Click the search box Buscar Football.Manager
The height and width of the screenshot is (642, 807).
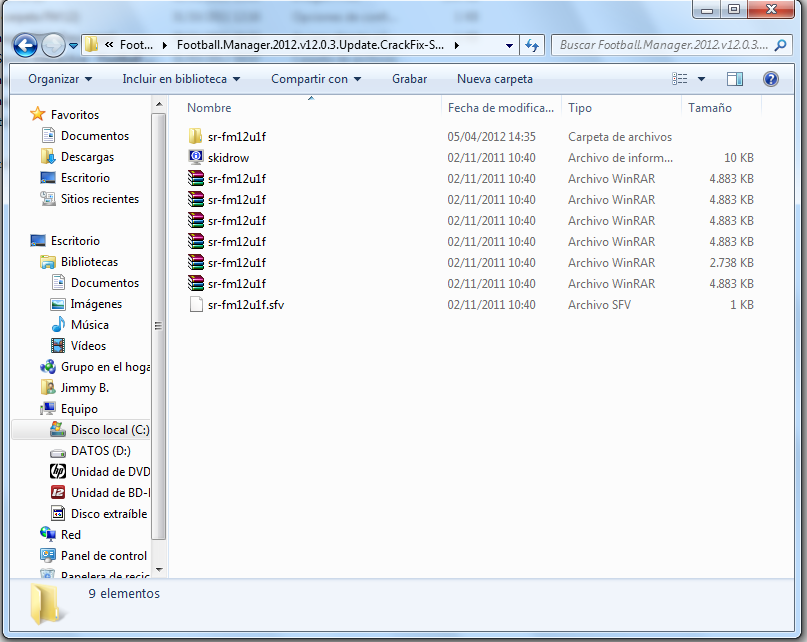pos(662,45)
